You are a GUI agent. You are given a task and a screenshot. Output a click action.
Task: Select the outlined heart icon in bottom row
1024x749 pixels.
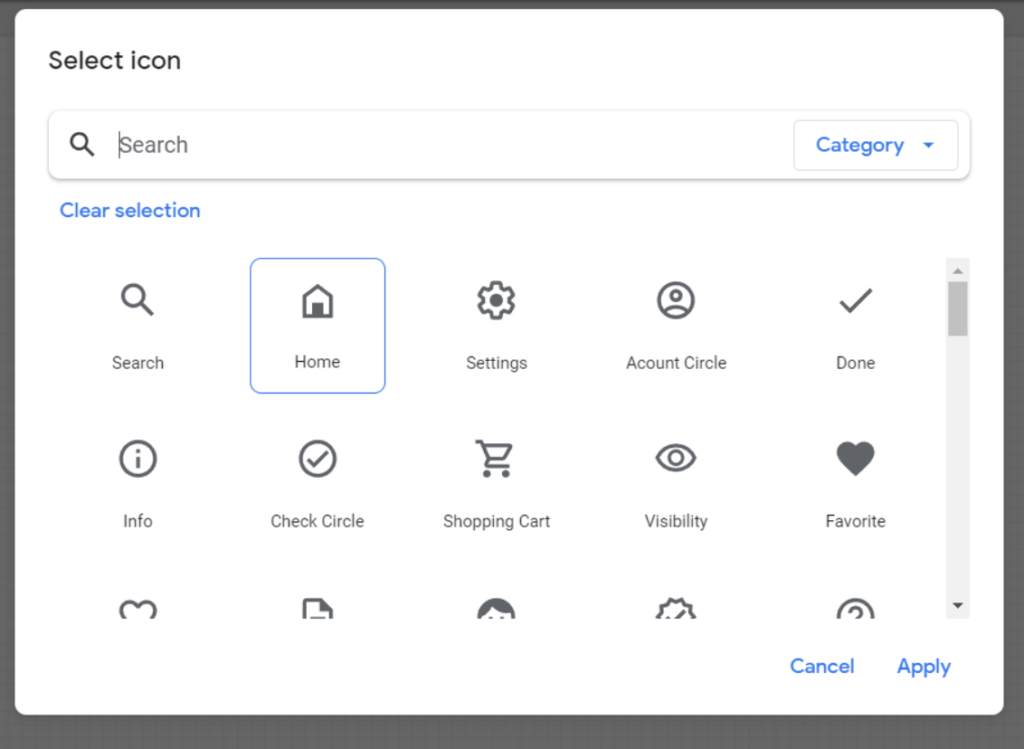[138, 609]
